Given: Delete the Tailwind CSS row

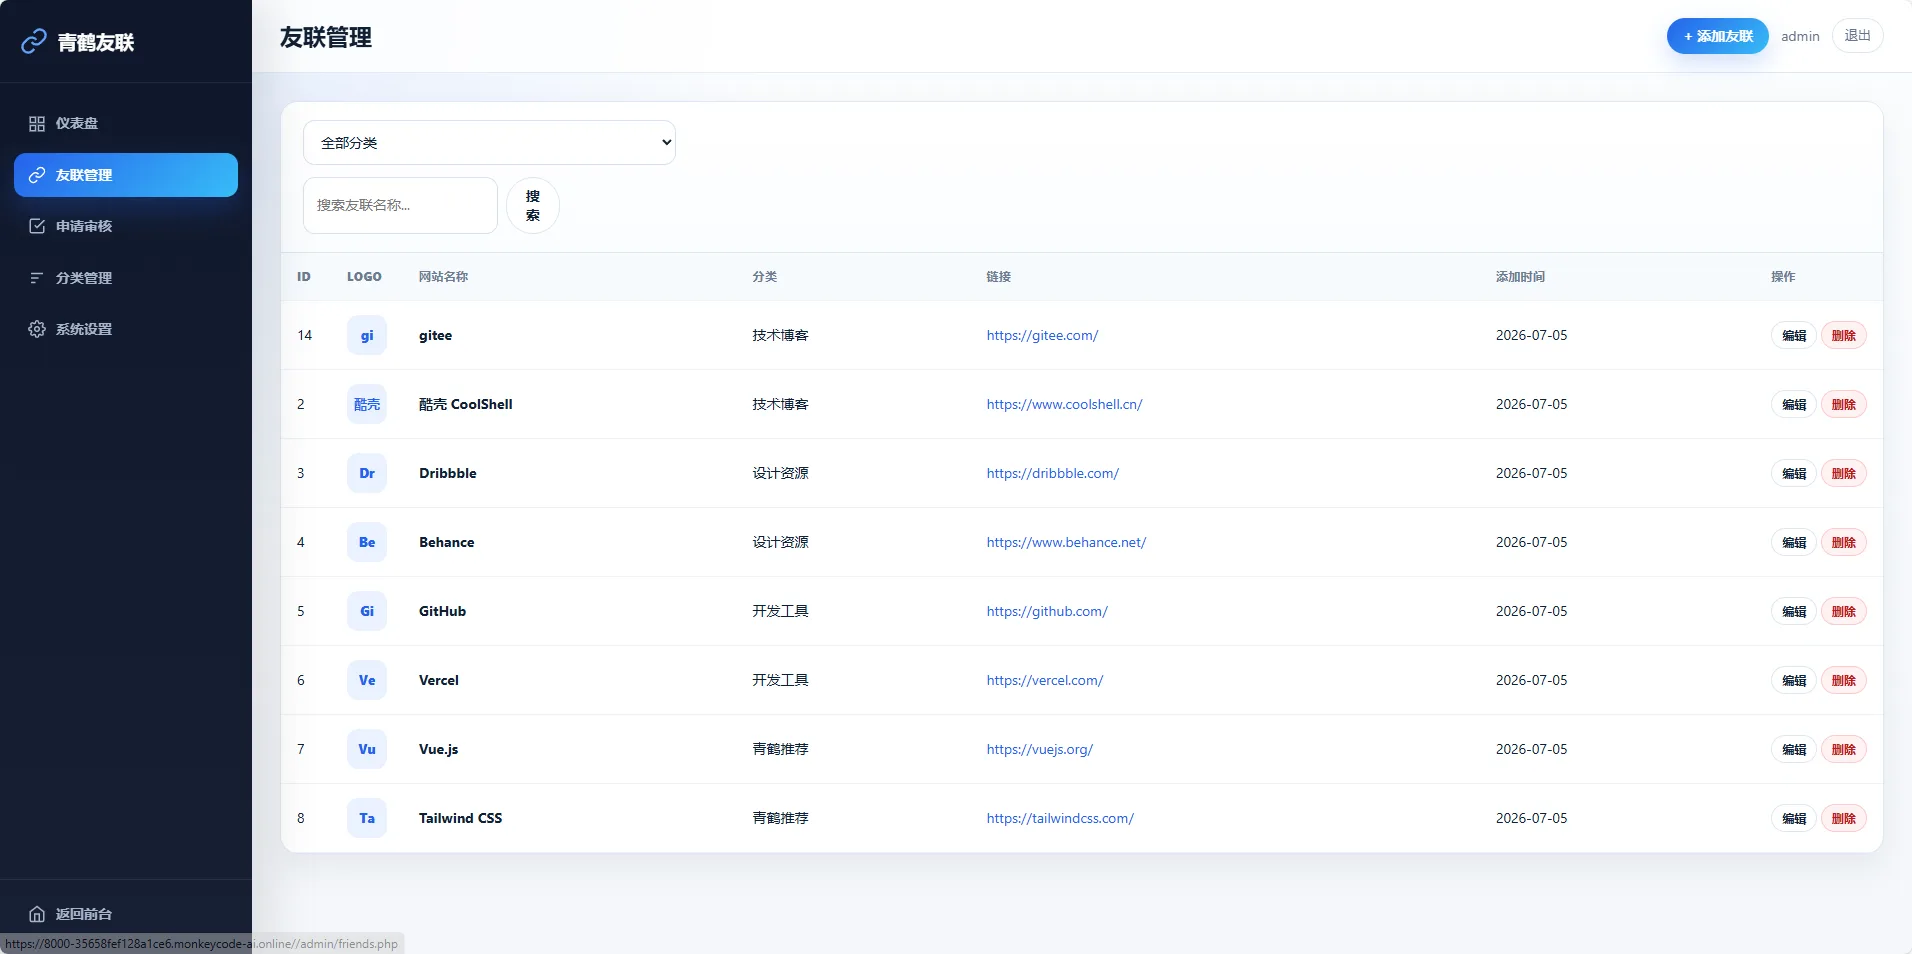Looking at the screenshot, I should tap(1843, 818).
